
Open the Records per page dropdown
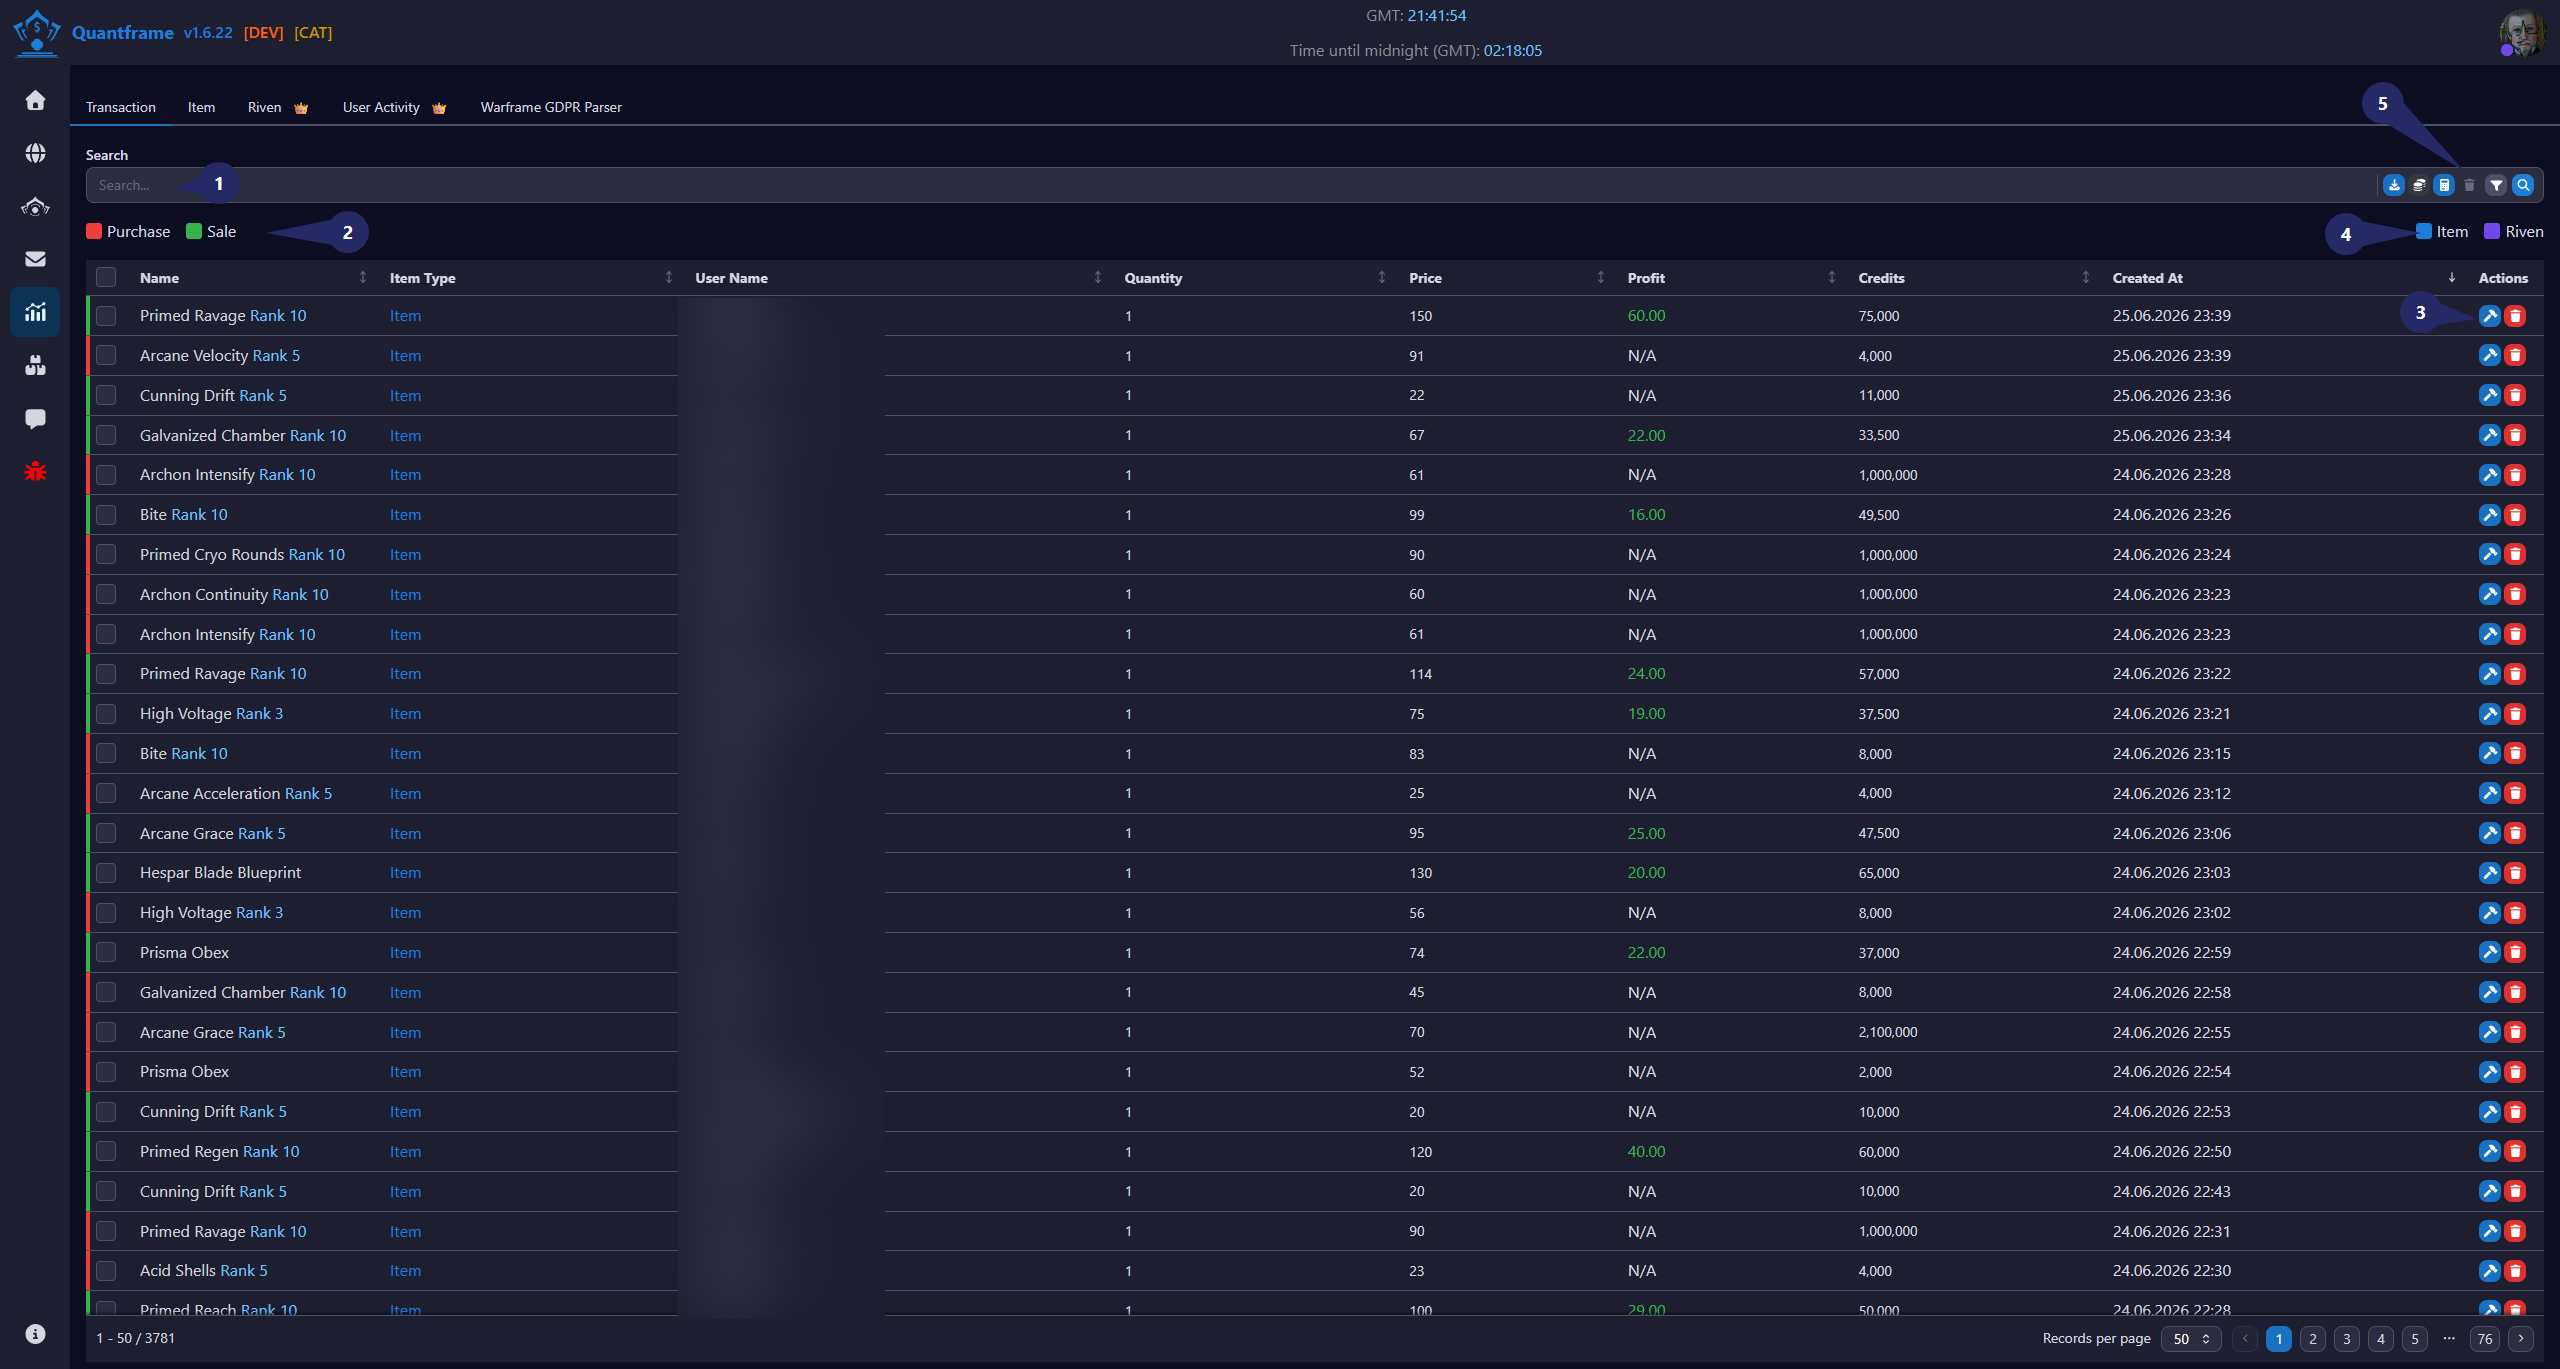(x=2191, y=1339)
